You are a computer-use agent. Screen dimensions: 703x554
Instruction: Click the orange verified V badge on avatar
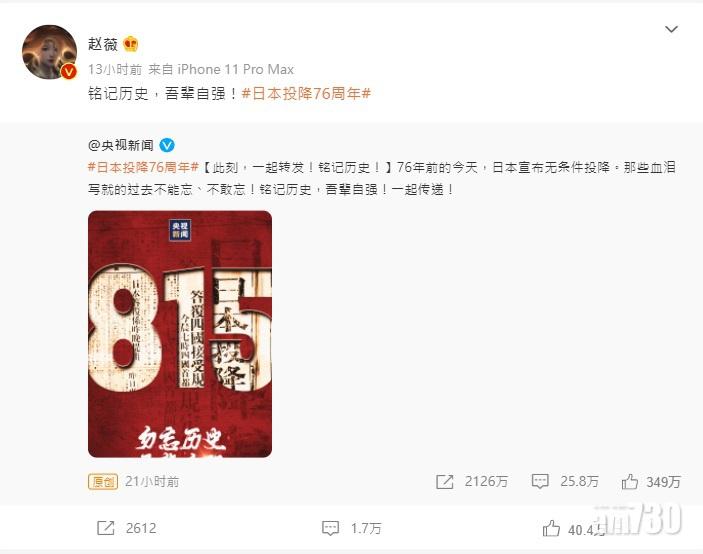69,71
